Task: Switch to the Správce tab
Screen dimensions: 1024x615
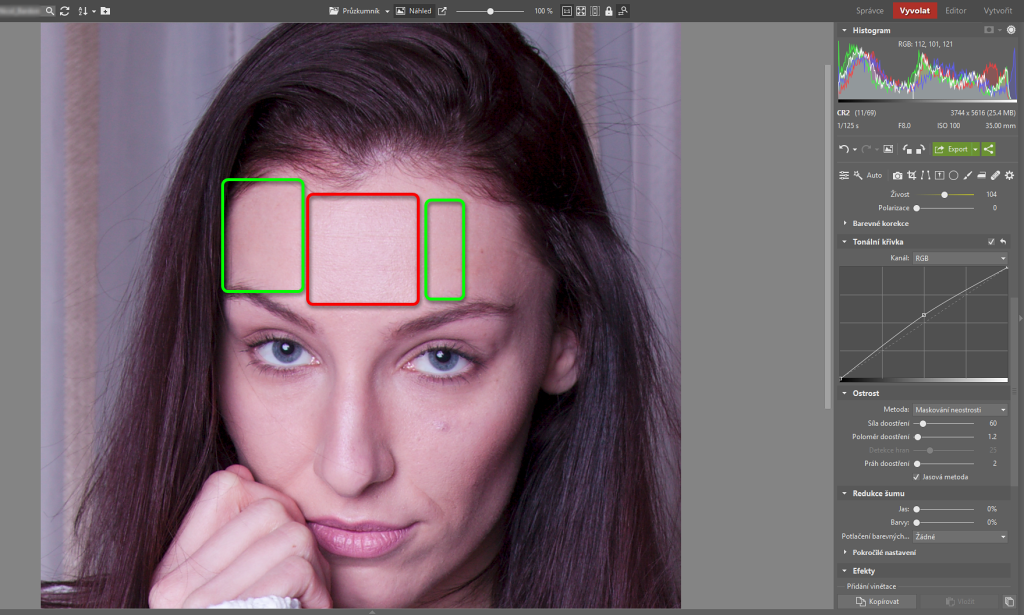Action: click(x=870, y=10)
